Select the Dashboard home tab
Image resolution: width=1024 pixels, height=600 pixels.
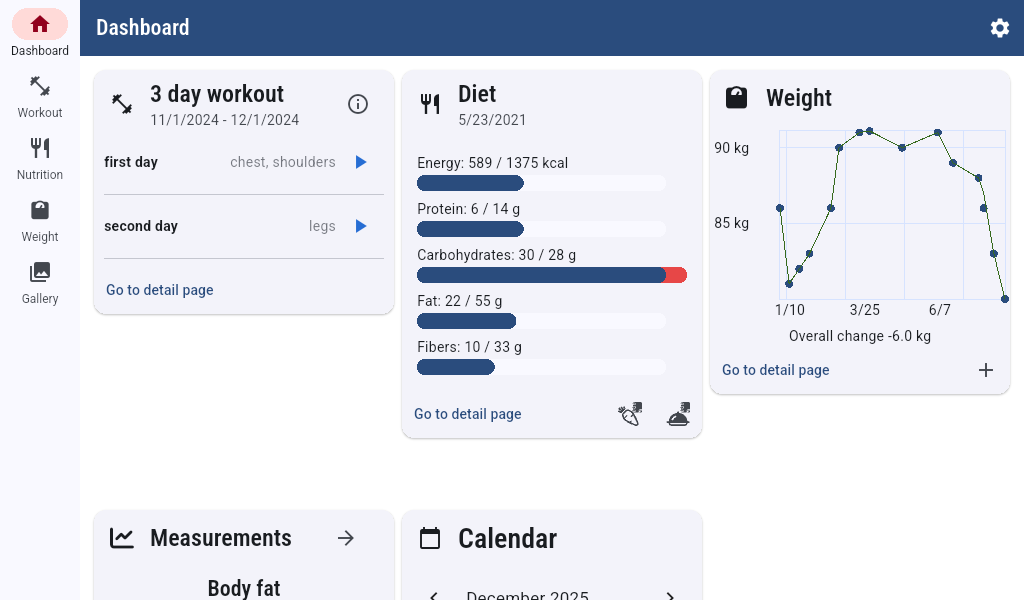tap(40, 33)
